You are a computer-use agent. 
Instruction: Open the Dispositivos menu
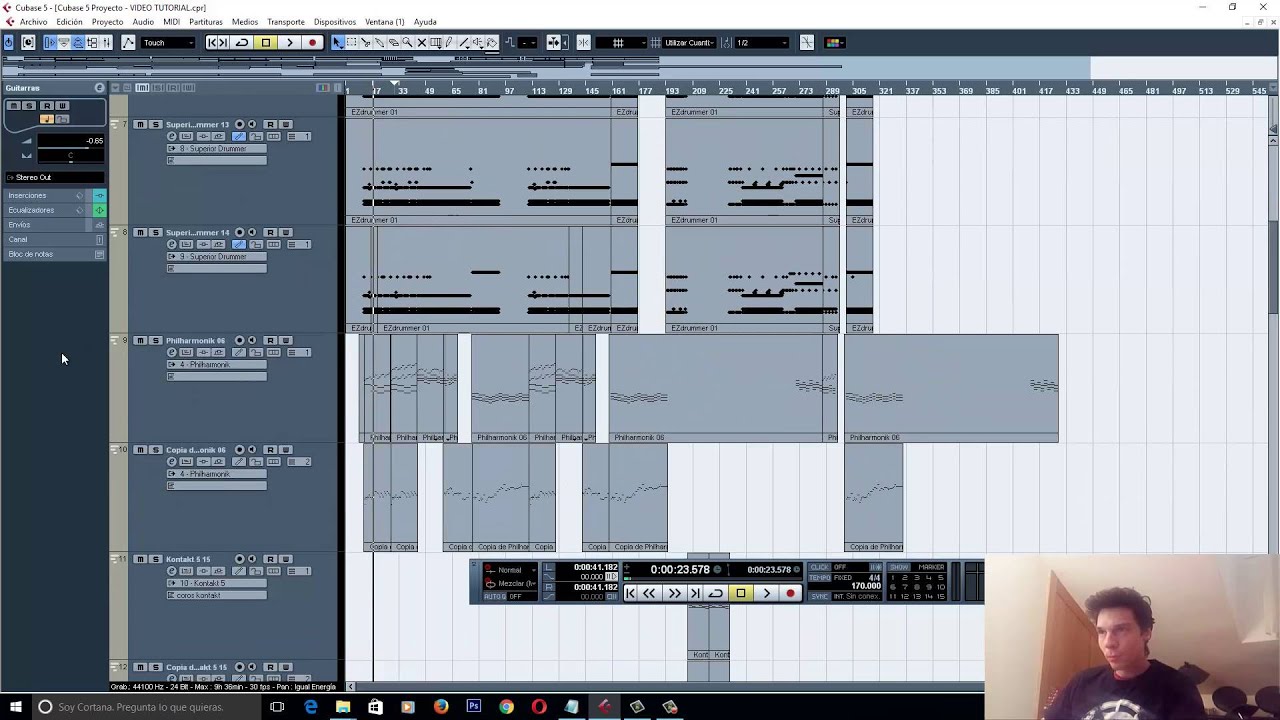334,21
